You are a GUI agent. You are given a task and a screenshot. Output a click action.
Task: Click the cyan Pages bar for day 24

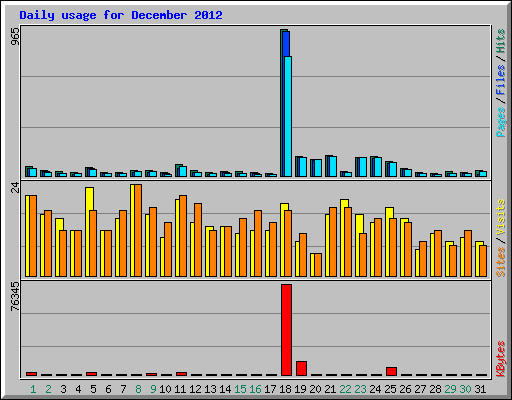378,167
